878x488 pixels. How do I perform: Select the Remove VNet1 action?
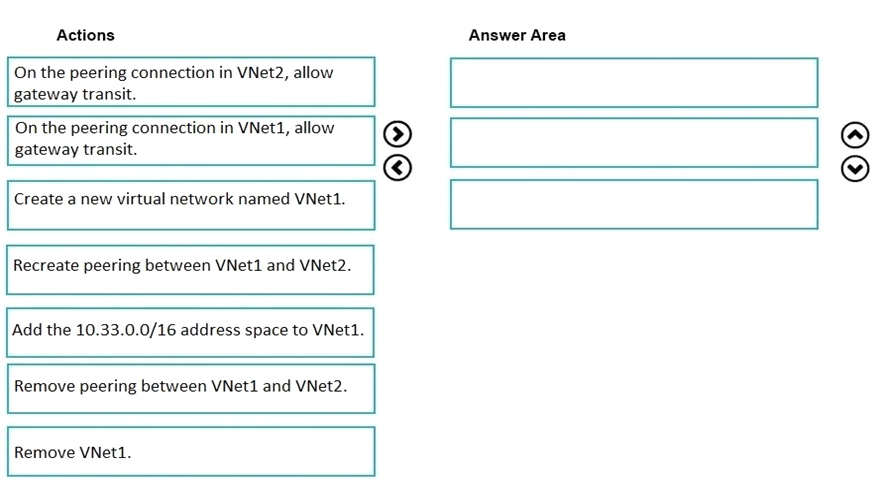tap(191, 452)
